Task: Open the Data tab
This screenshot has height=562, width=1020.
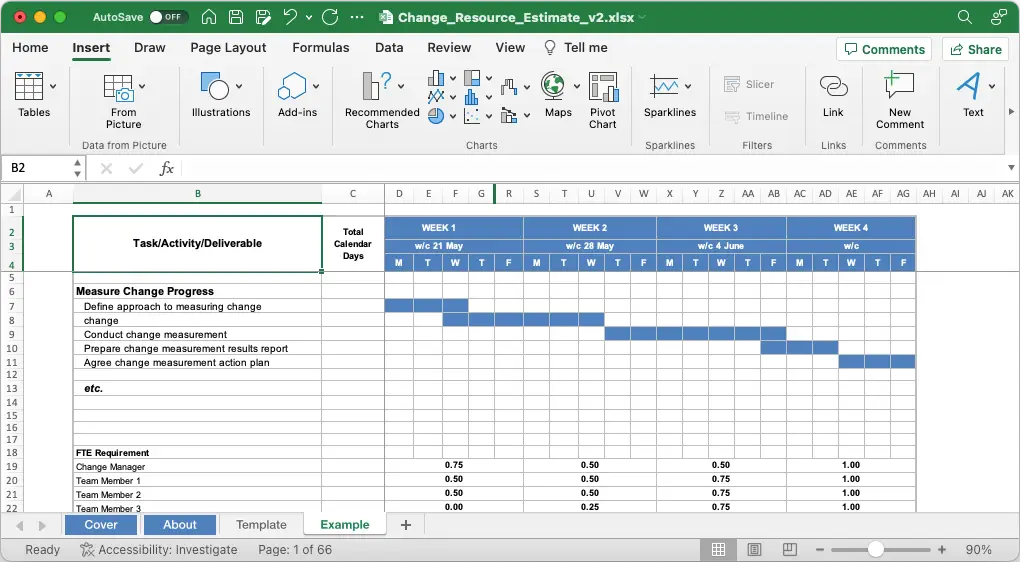Action: pos(389,47)
